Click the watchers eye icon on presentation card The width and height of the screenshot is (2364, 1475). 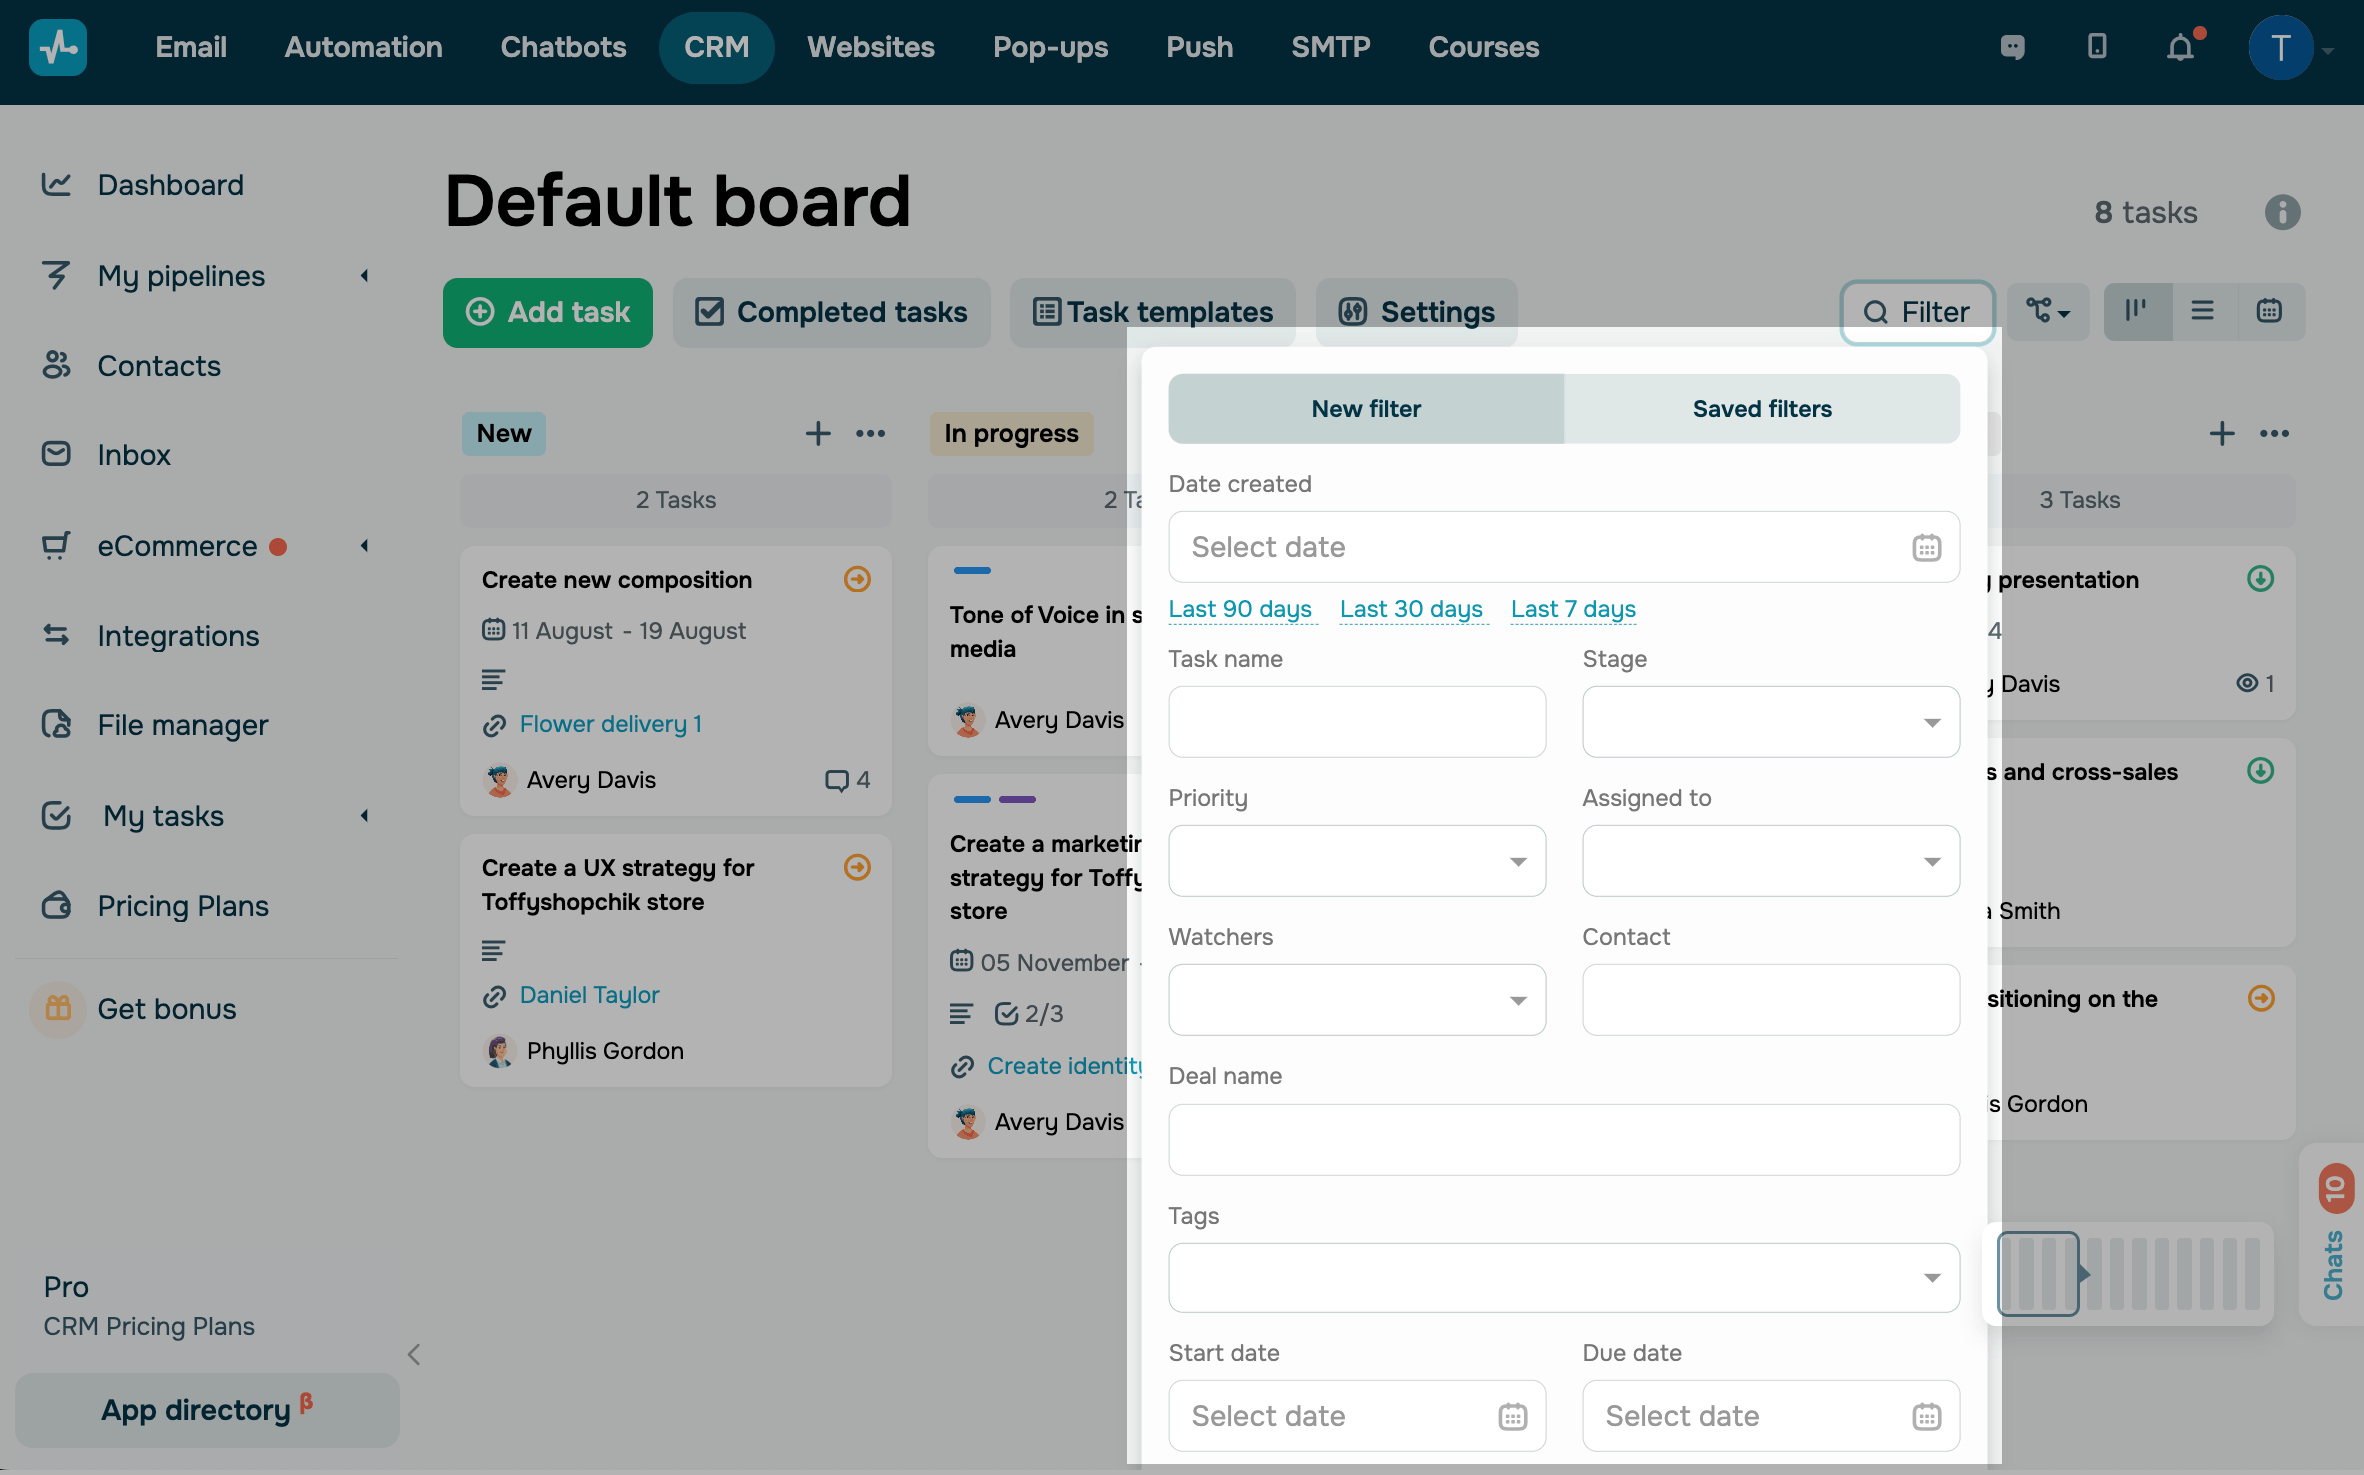point(2247,683)
